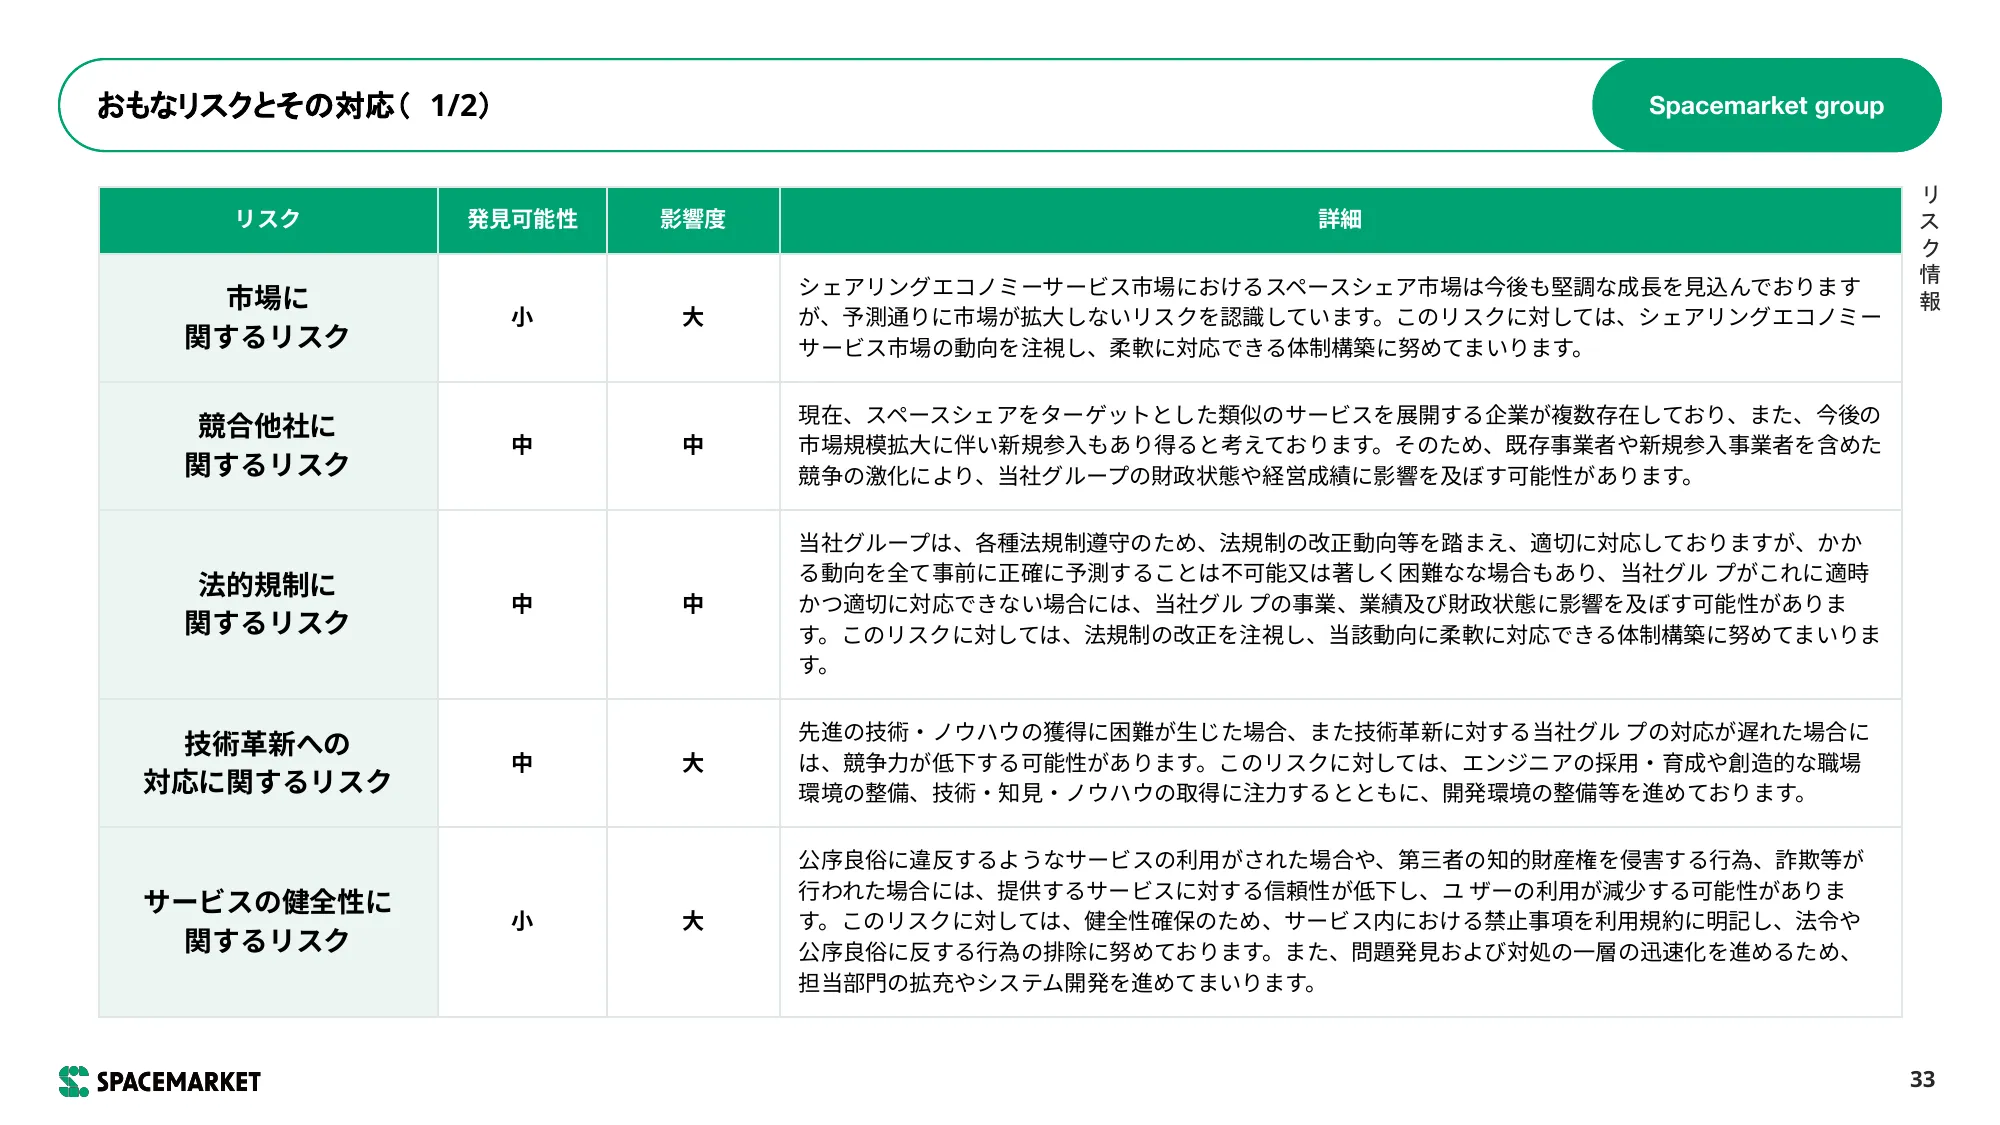This screenshot has width=2000, height=1125.
Task: Click the SPACEMARKET logo icon
Action: tap(73, 1081)
